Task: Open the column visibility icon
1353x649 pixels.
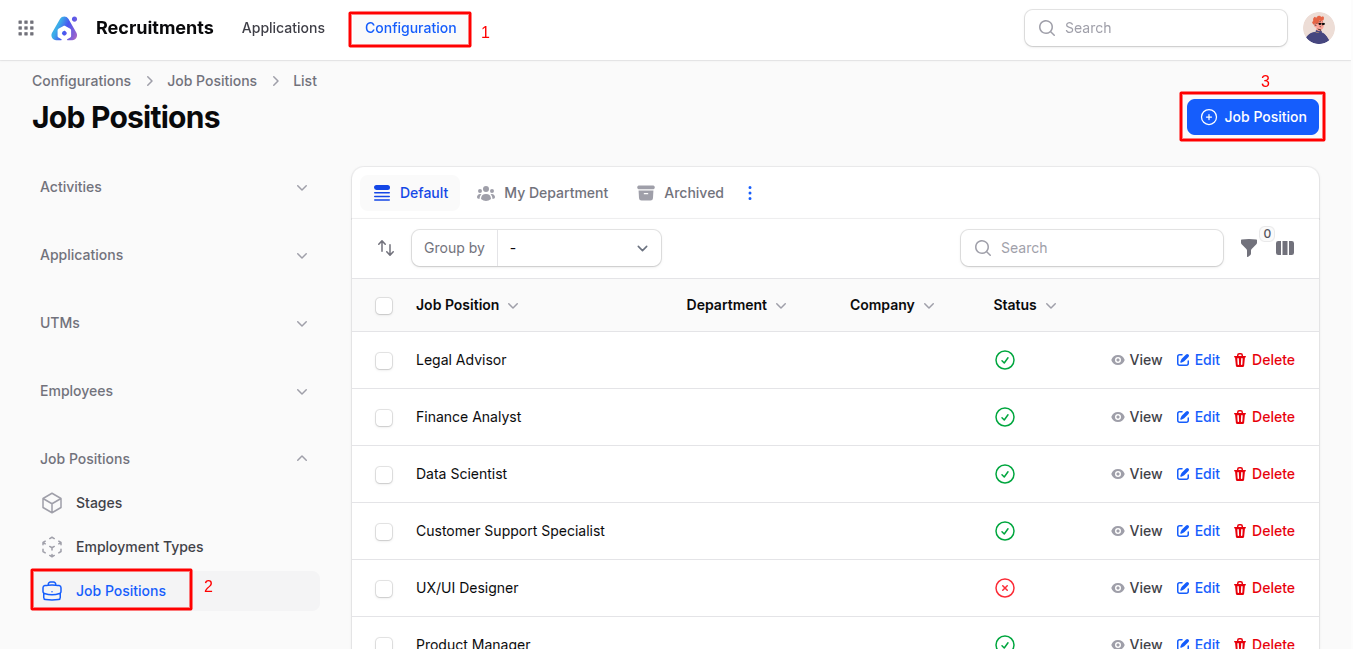Action: coord(1285,248)
